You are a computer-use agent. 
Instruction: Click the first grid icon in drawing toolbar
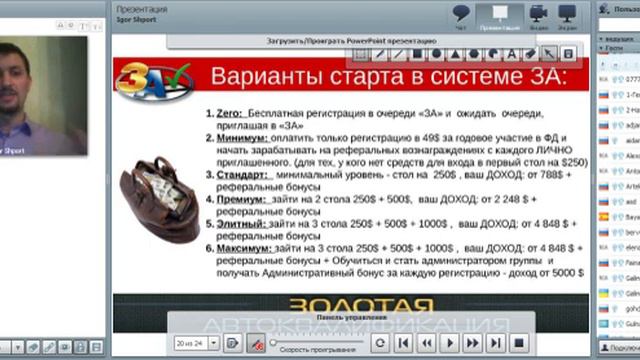[361, 54]
